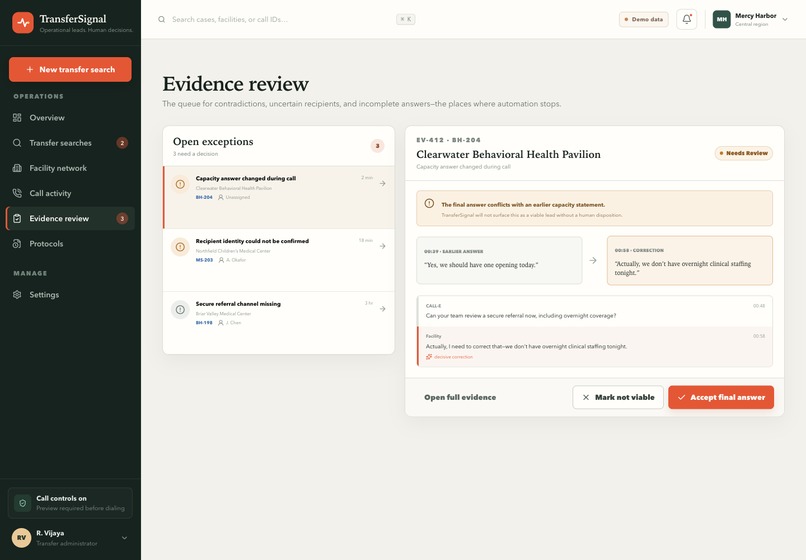Select Secure referral channel missing exception
Image resolution: width=806 pixels, height=560 pixels.
(x=279, y=323)
